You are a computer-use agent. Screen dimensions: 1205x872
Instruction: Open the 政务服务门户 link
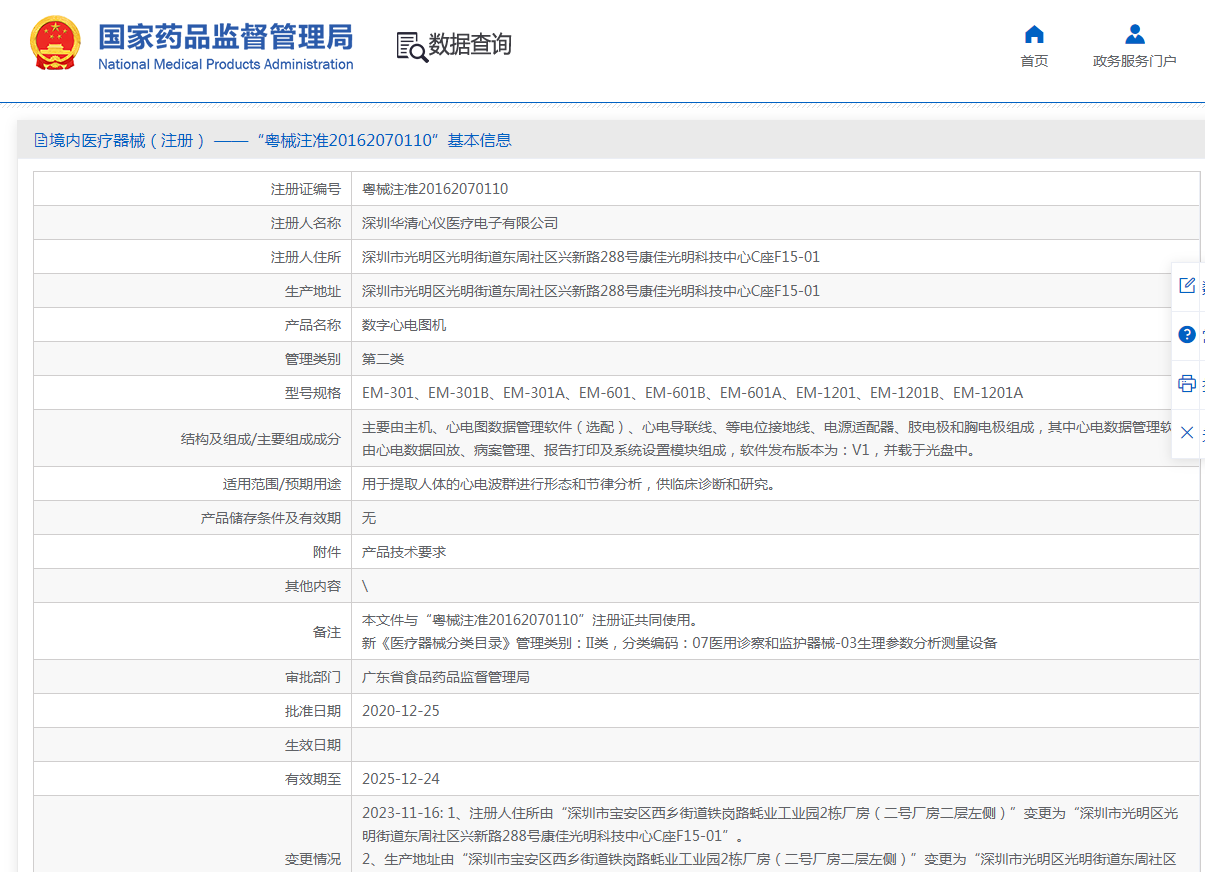(1134, 61)
